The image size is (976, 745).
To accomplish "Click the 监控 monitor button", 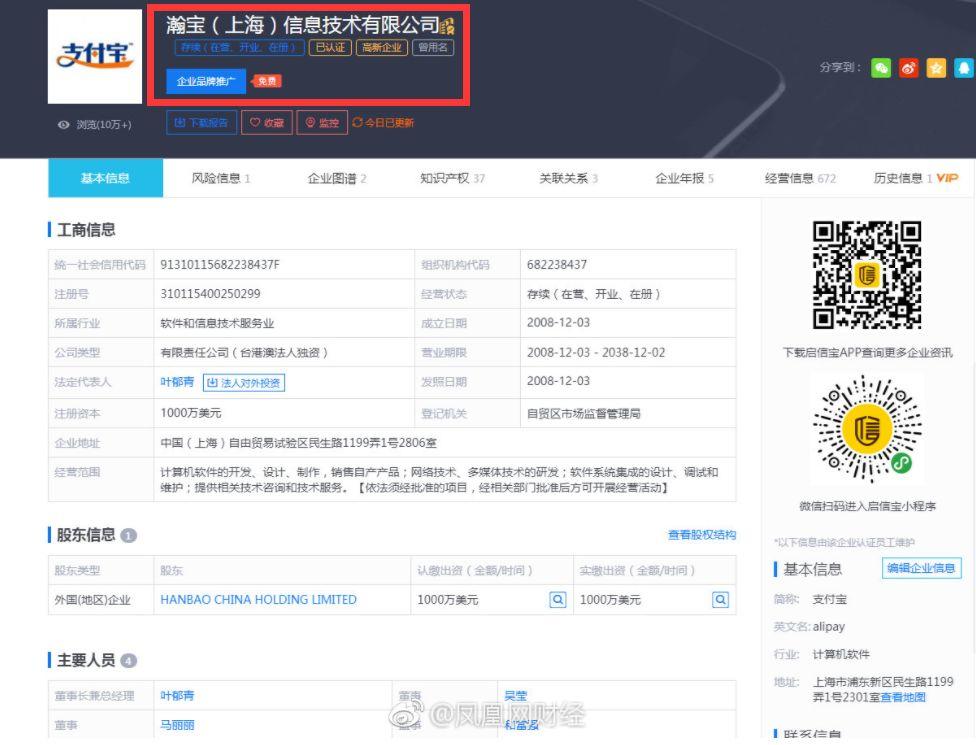I will [x=322, y=123].
